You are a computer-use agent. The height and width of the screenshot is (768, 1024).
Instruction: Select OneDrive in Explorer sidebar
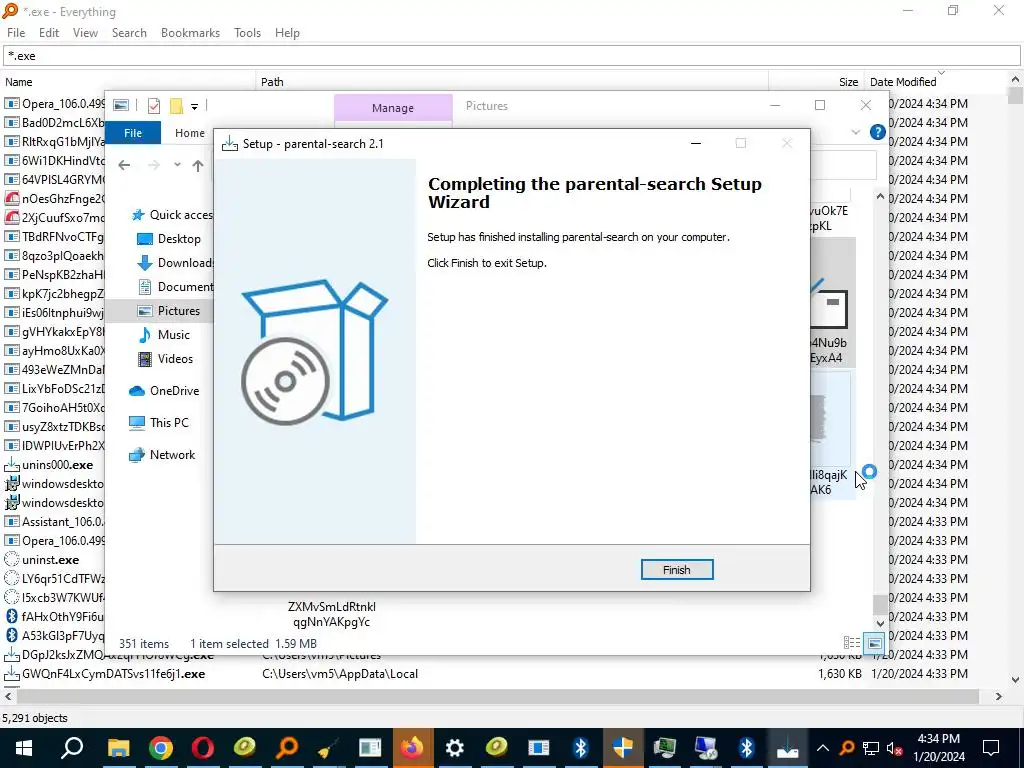pos(164,391)
